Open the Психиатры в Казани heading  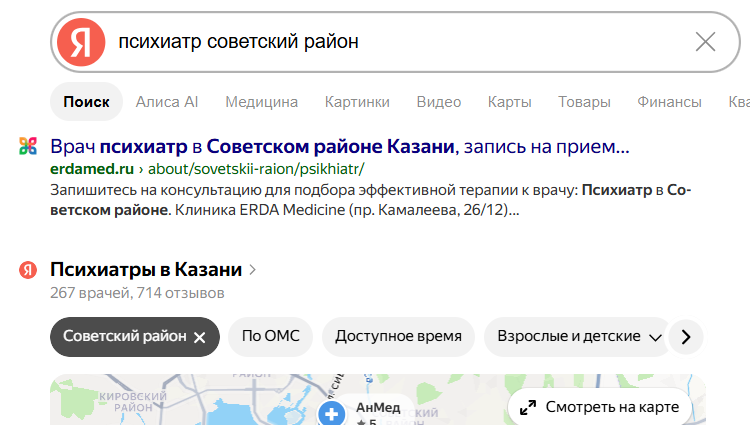146,270
